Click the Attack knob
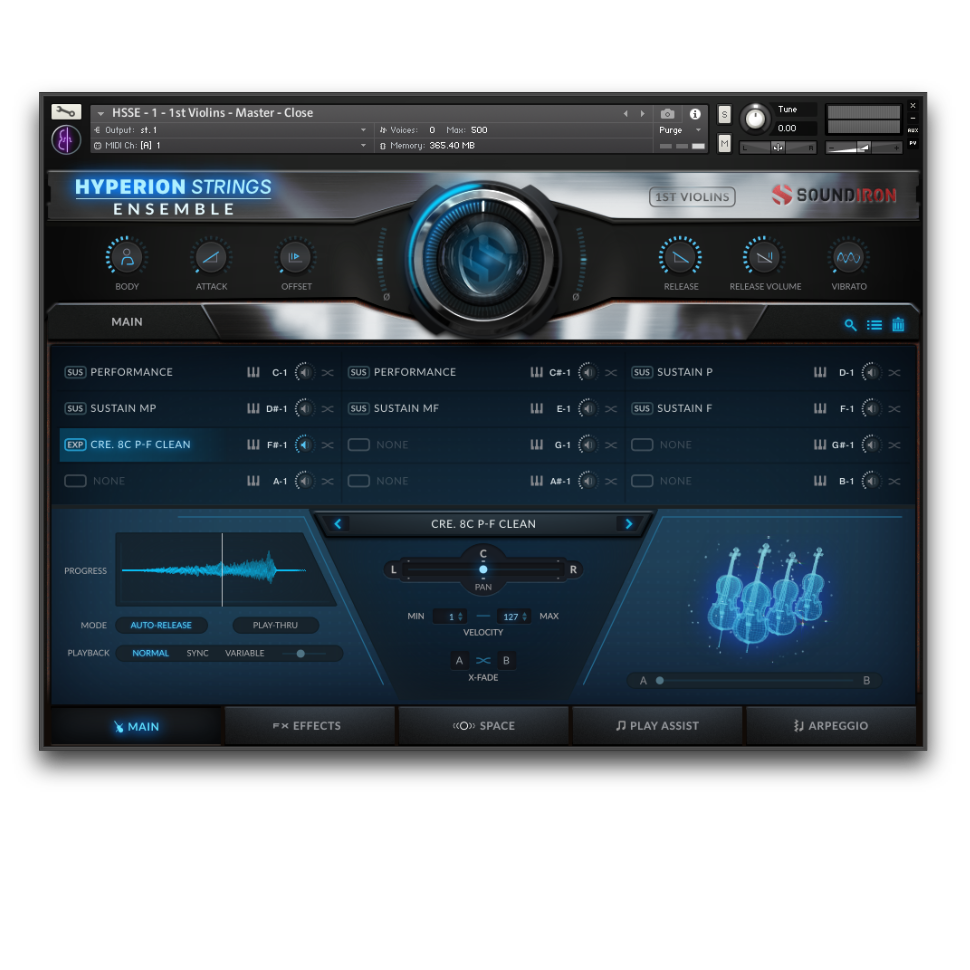Viewport: 970px width, 970px height. pos(212,257)
